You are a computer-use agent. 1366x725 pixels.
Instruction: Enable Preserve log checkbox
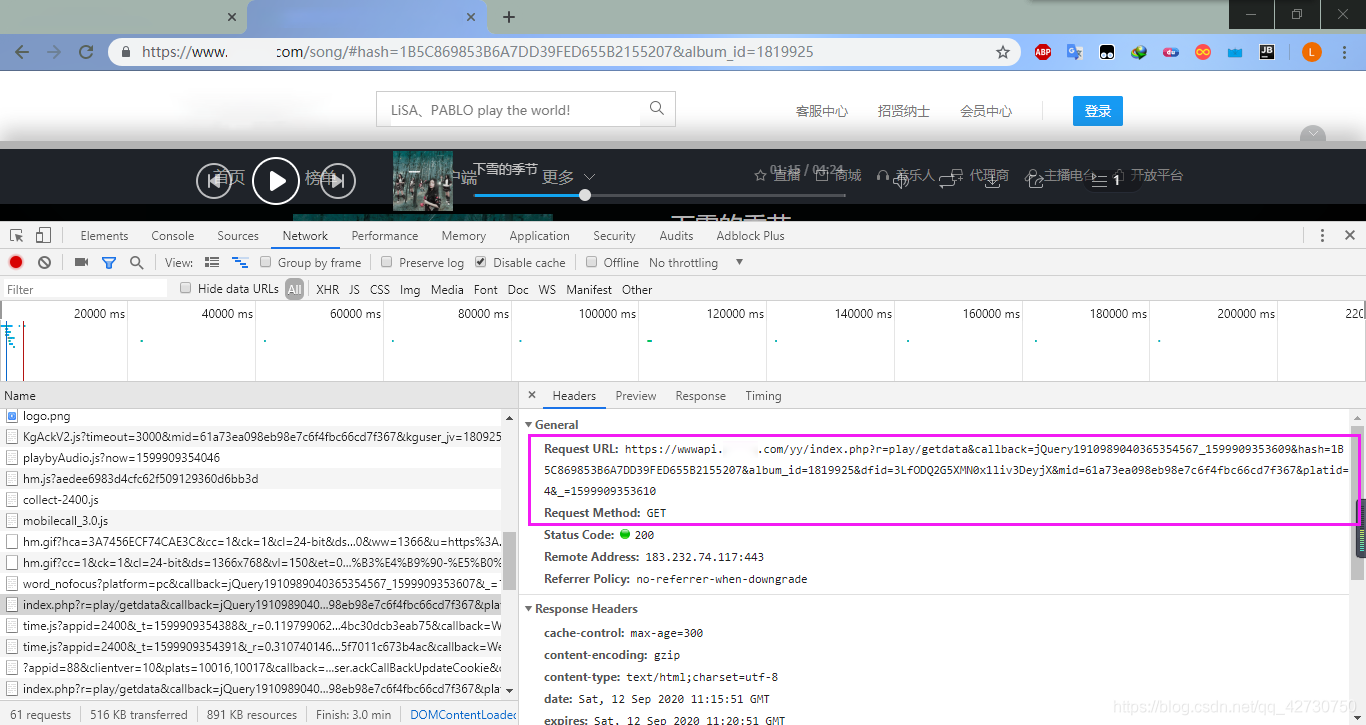(387, 262)
